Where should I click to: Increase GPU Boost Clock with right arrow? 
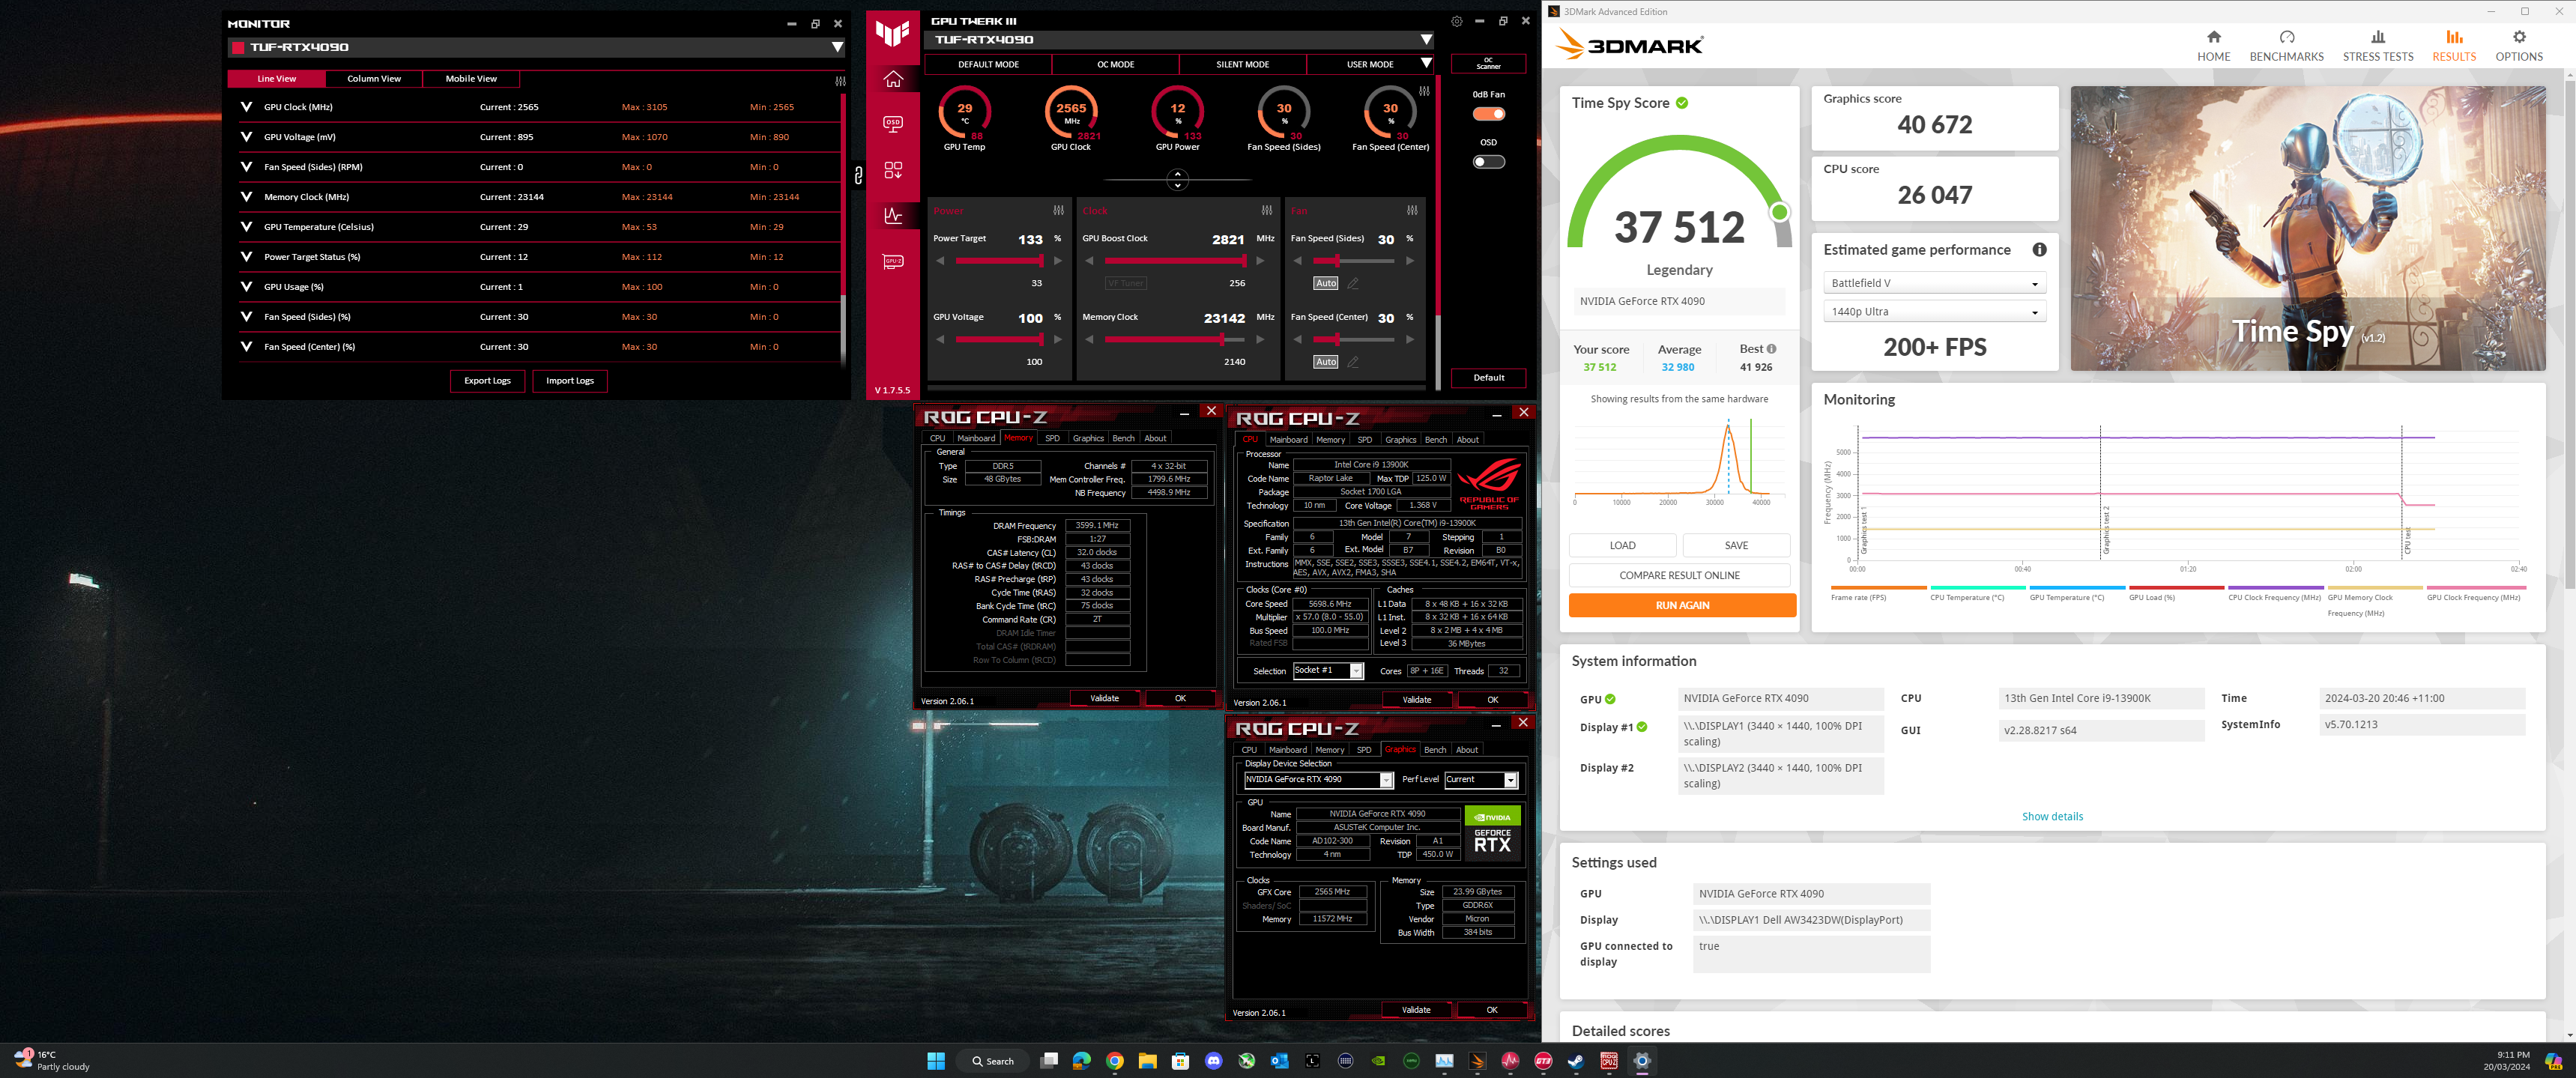(x=1260, y=261)
